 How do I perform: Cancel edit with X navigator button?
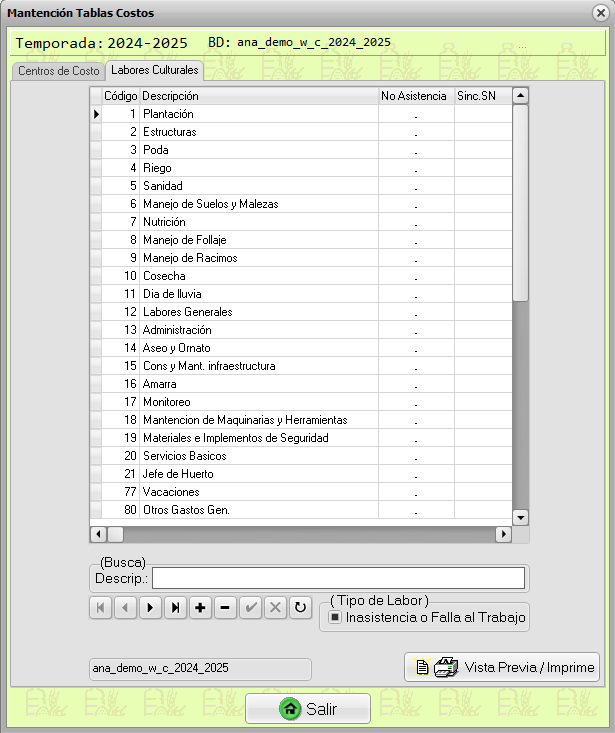pos(275,608)
